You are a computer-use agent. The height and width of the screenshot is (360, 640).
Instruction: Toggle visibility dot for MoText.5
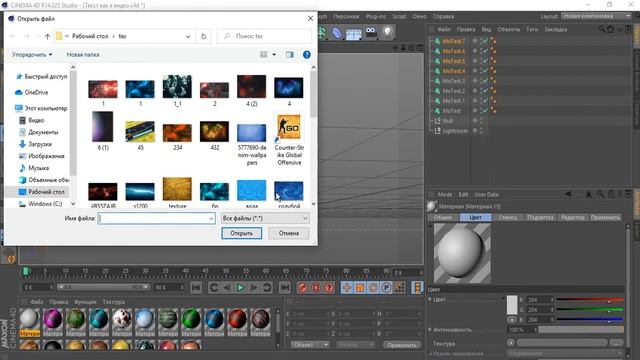pyautogui.click(x=475, y=61)
